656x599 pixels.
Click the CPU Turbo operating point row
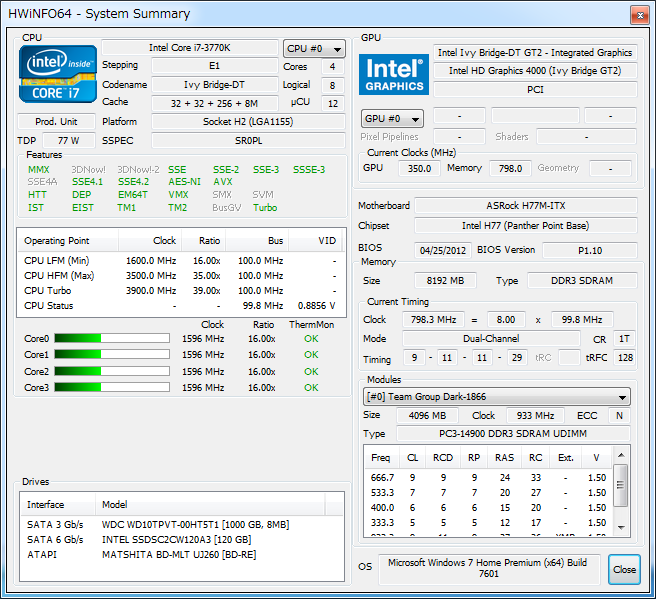click(180, 290)
